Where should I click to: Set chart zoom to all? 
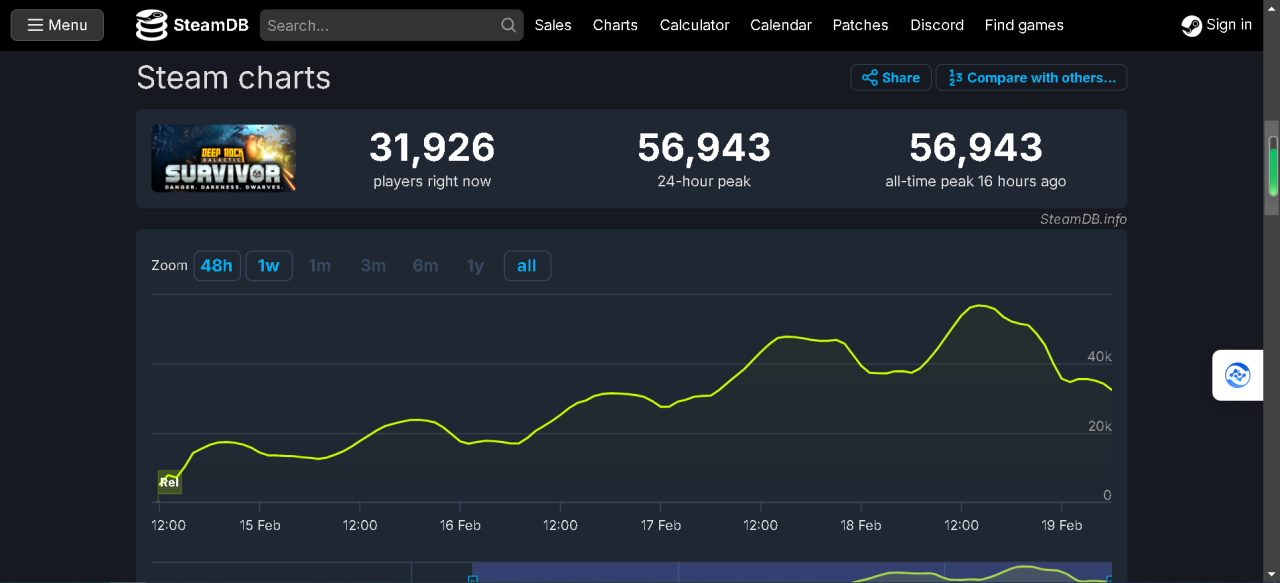click(x=527, y=266)
